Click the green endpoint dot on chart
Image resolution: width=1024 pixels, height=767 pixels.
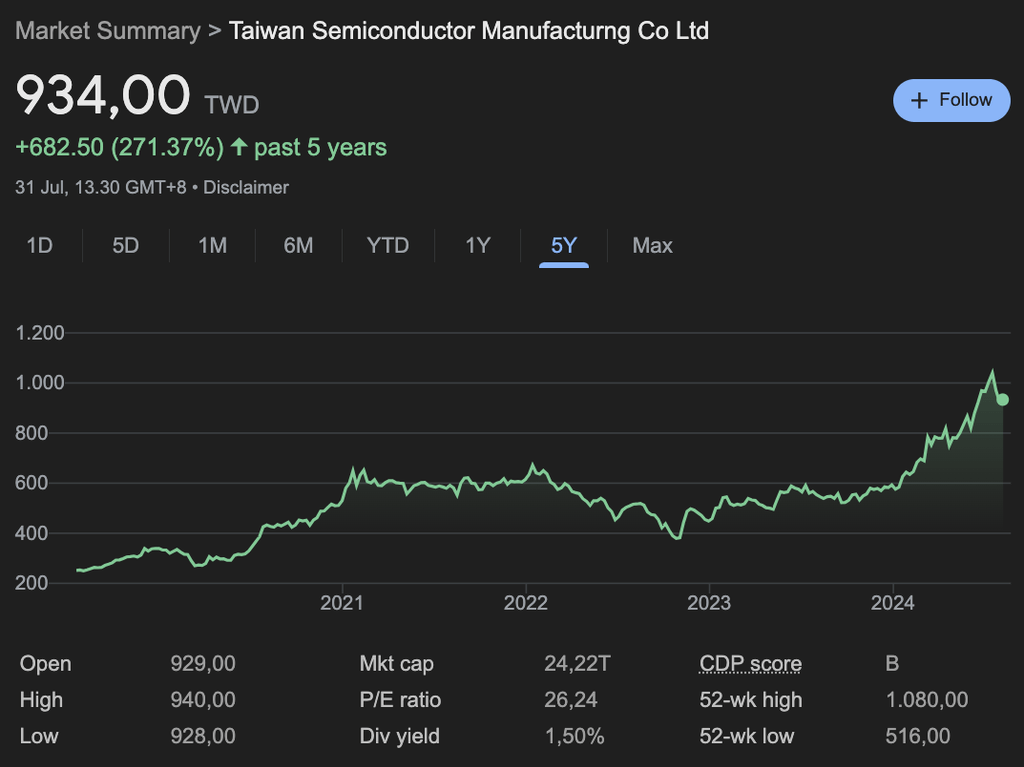pyautogui.click(x=1003, y=399)
